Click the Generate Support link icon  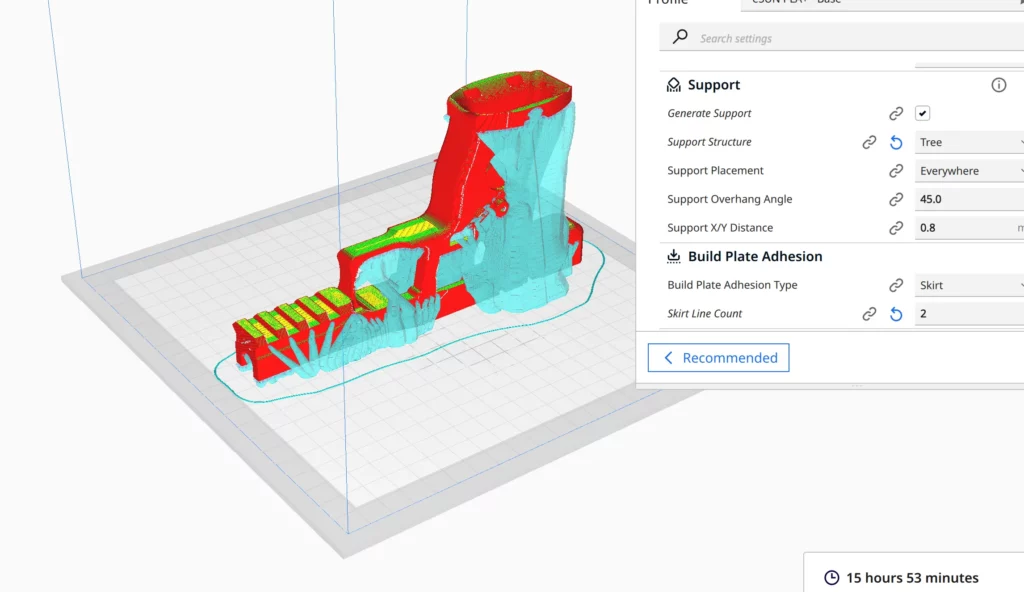coord(896,113)
